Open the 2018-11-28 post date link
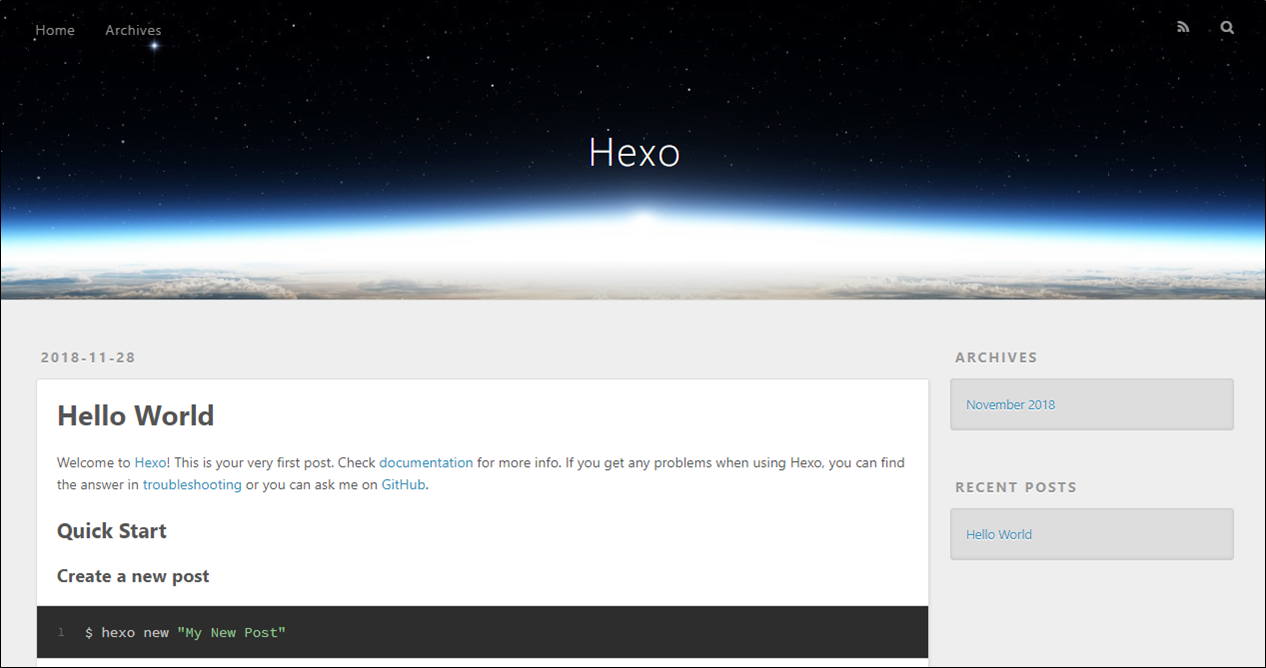Screen dimensions: 1266x668 (x=88, y=357)
